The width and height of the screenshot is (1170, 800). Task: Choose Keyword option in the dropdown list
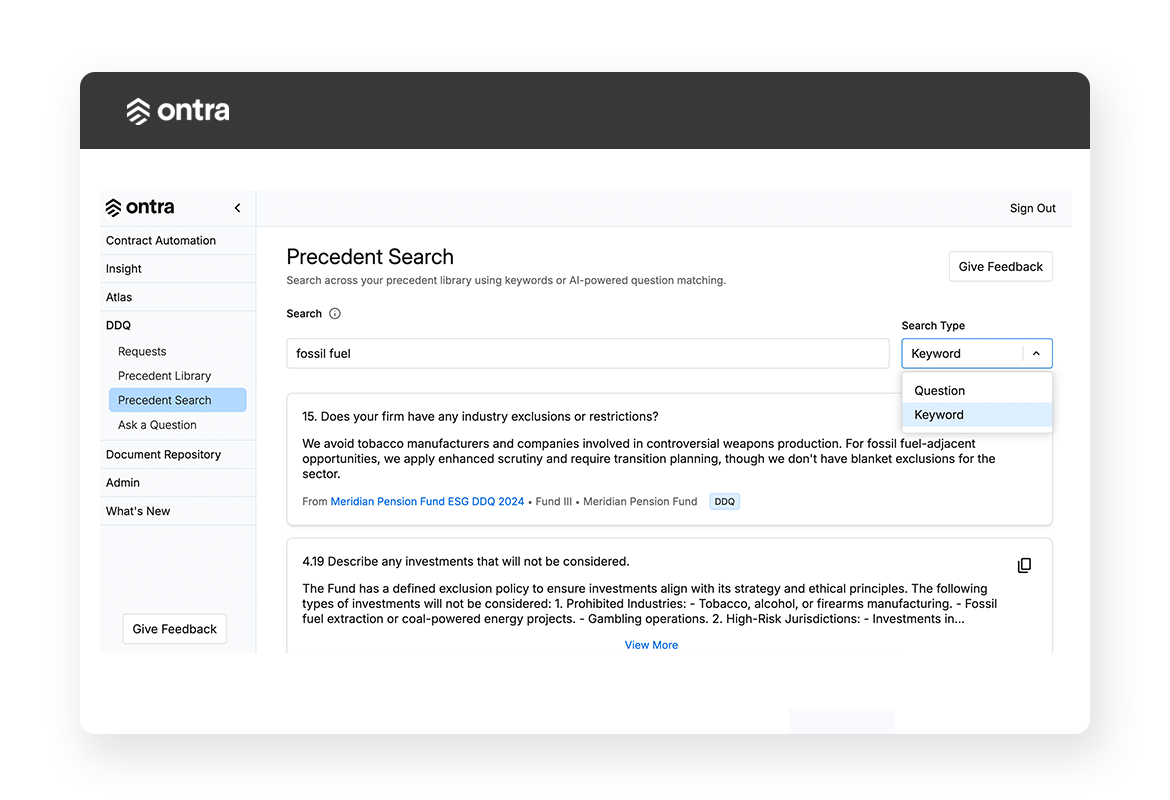tap(939, 415)
